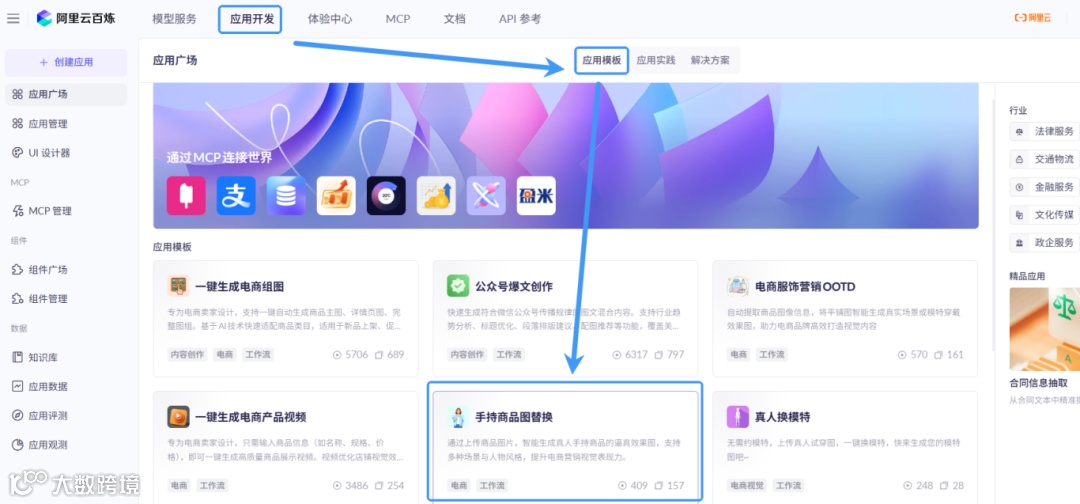Click the 一键生成电商产品视频 template icon
1080x504 pixels.
point(178,417)
